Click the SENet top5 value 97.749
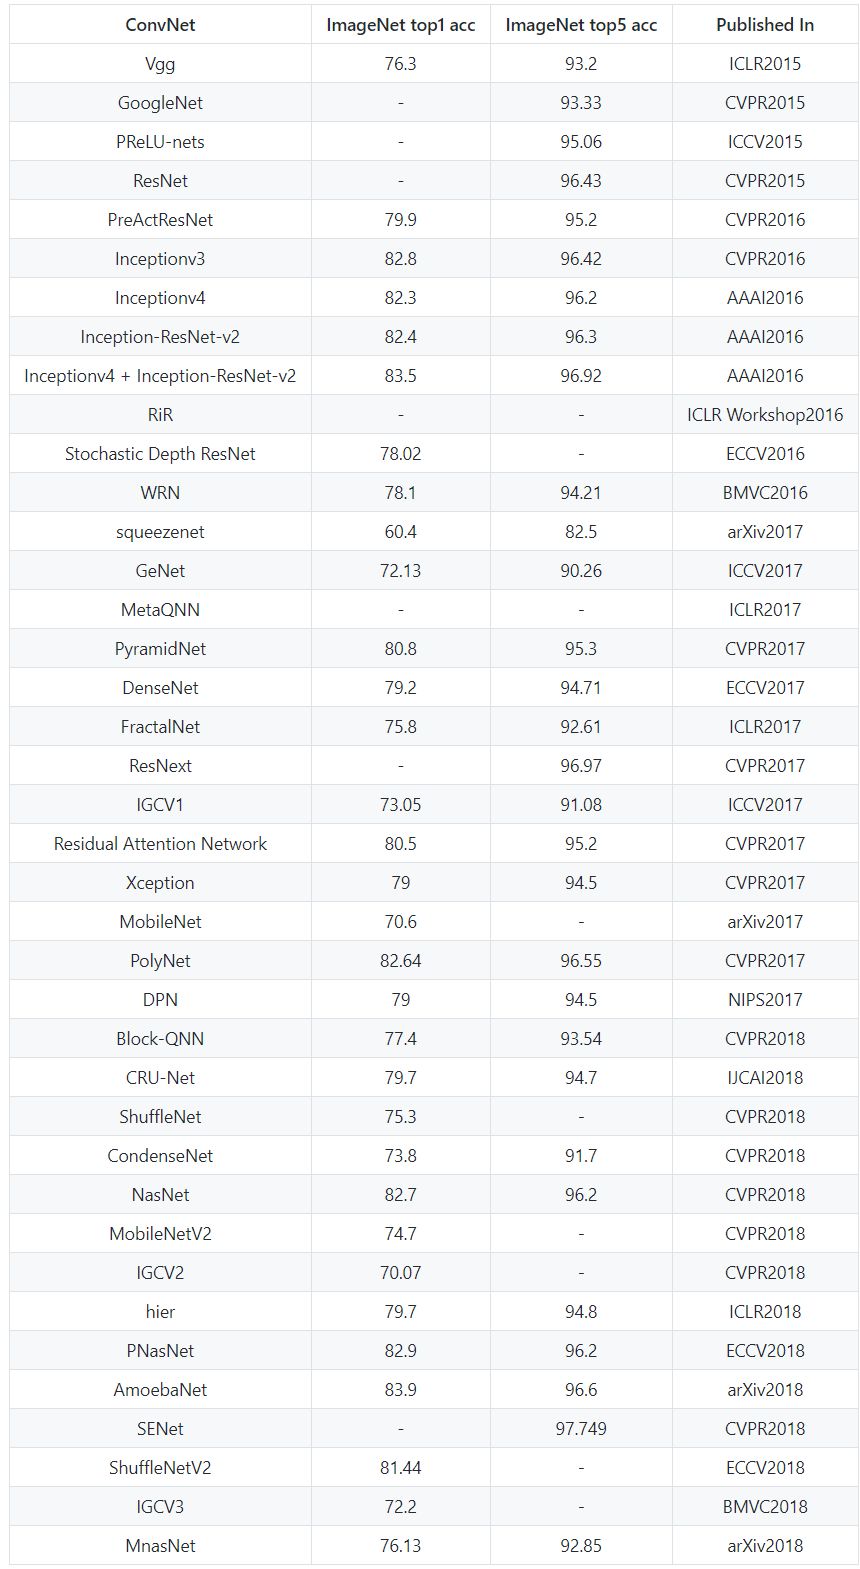 [581, 1429]
